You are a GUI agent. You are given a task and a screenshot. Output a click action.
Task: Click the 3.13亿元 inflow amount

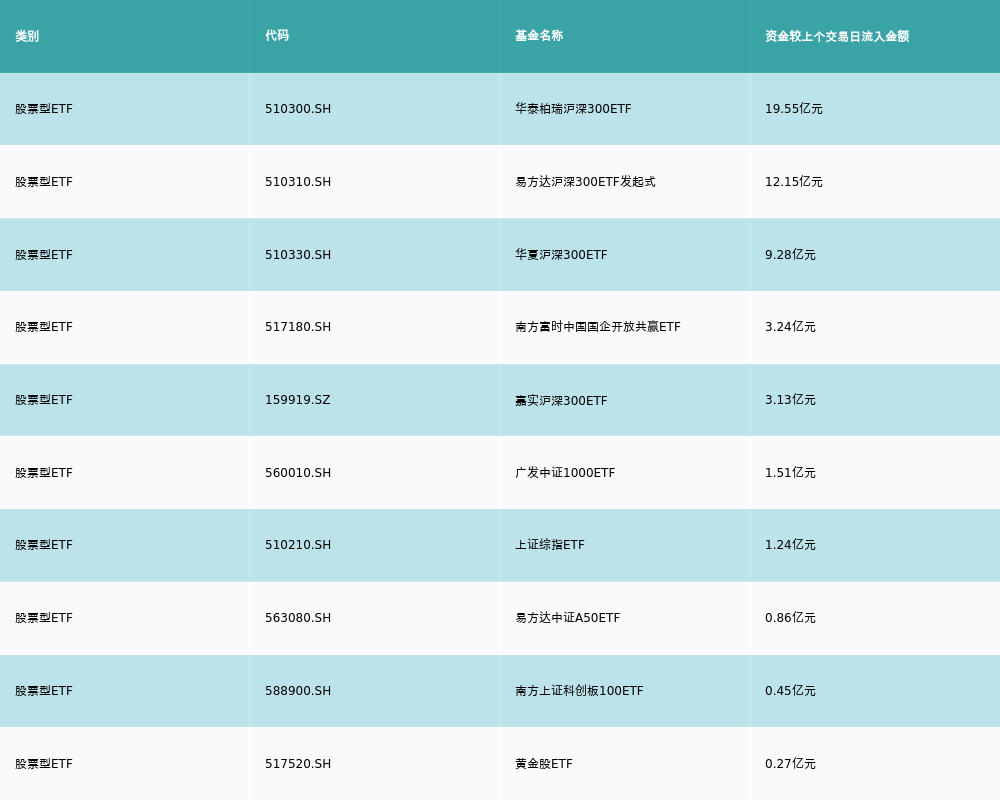click(x=790, y=400)
